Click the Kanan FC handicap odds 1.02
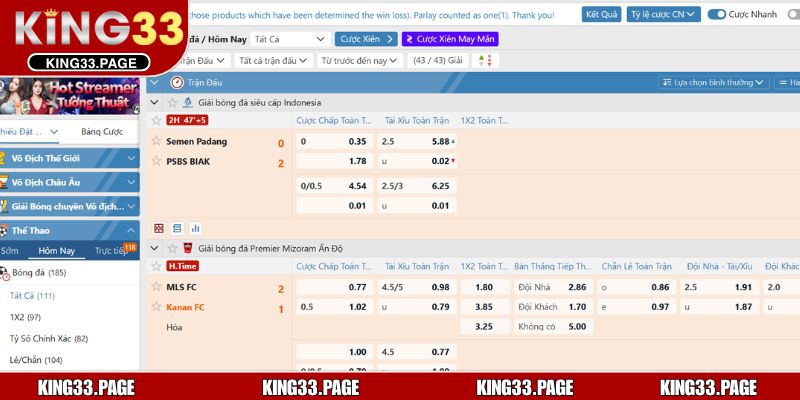800x400 pixels. click(335, 307)
